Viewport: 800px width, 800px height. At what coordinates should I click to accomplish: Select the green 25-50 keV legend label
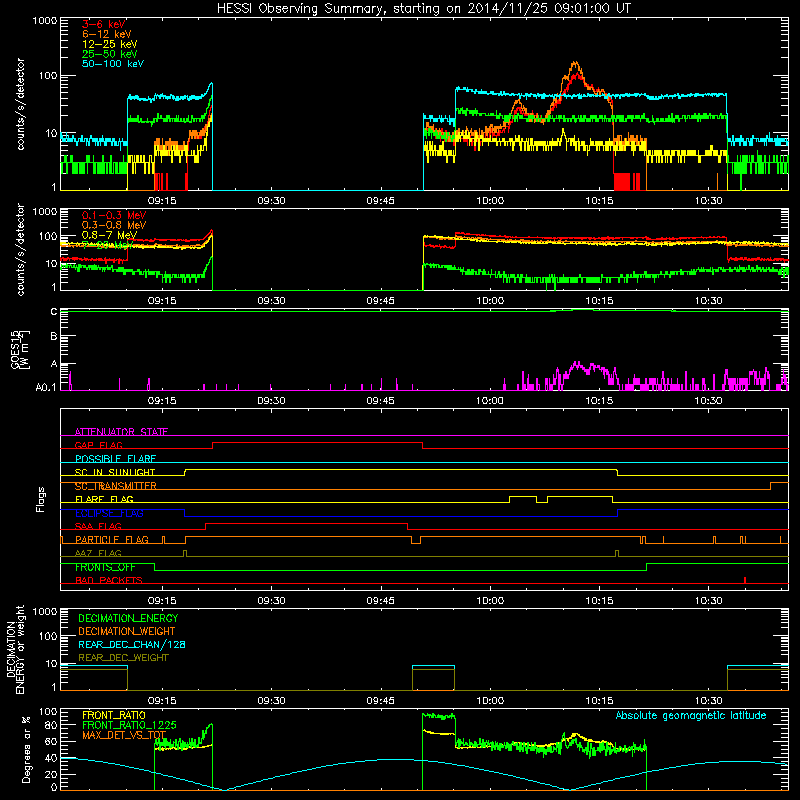coord(109,54)
